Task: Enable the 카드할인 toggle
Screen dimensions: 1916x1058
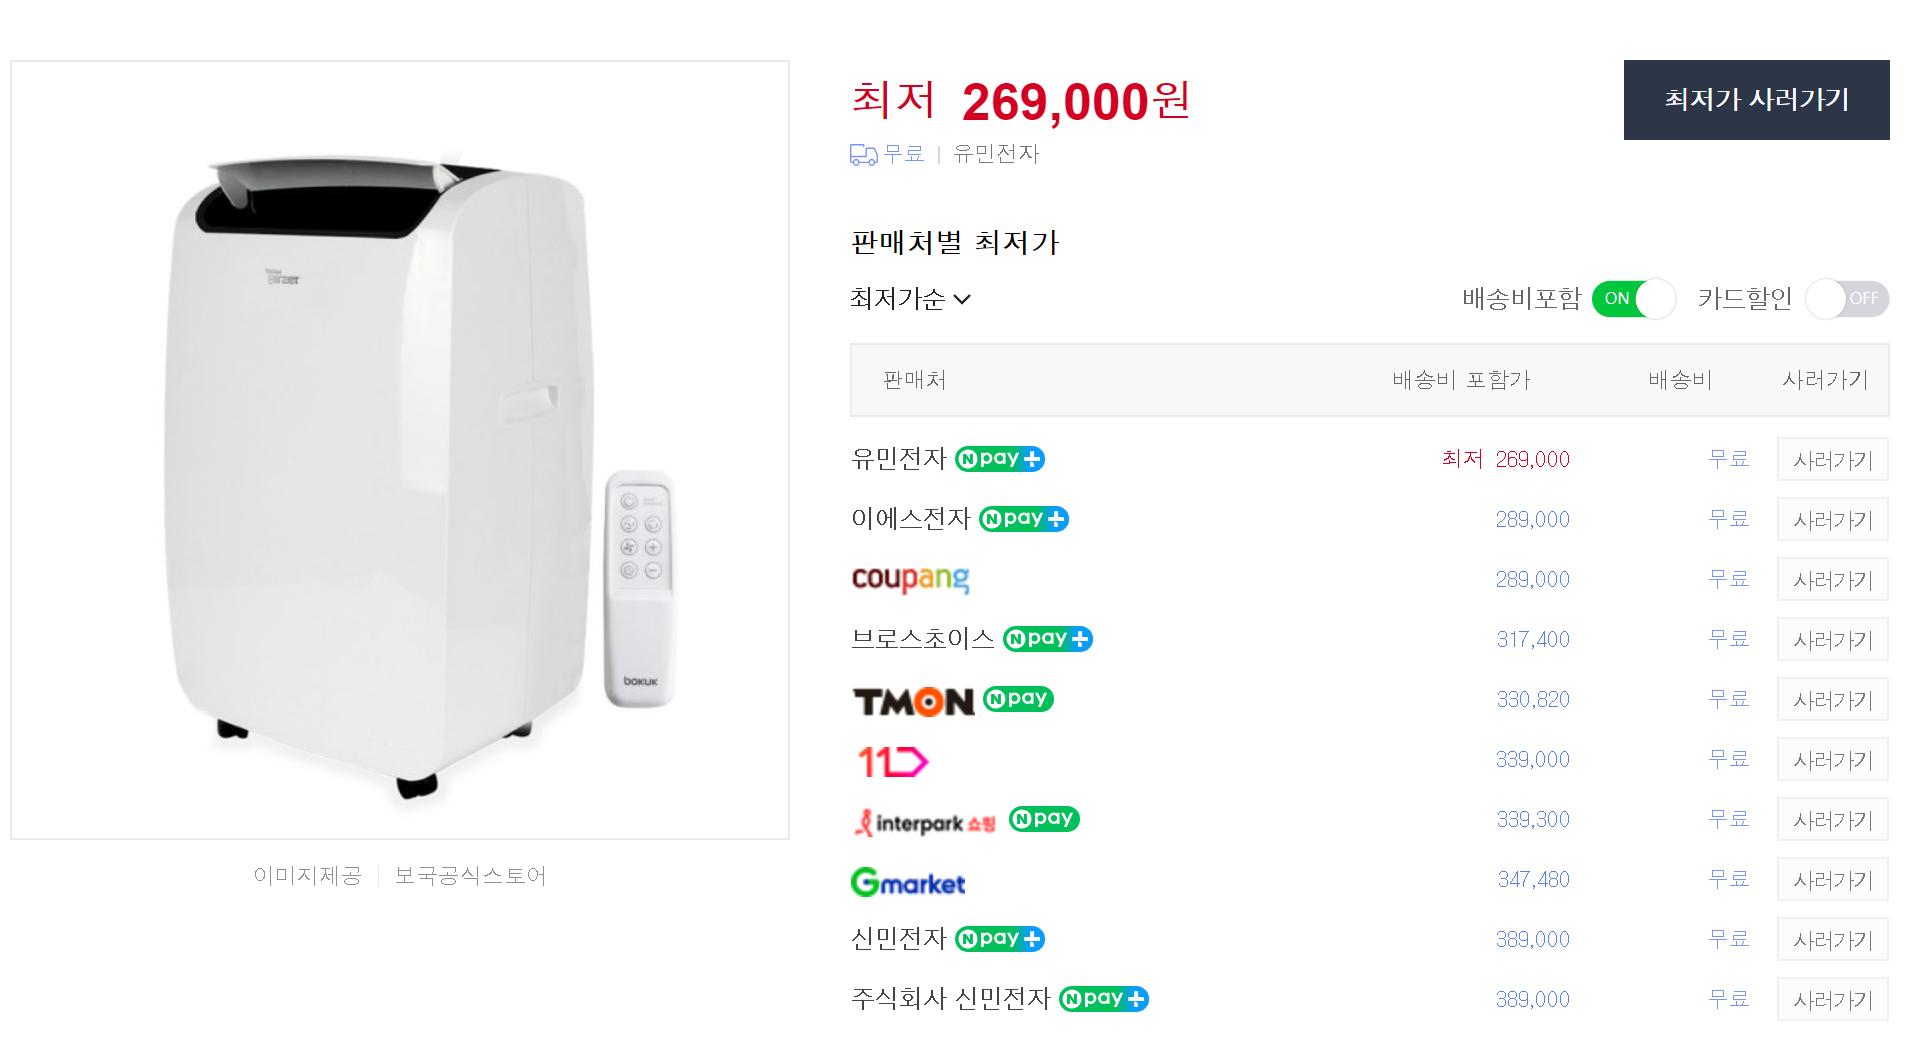Action: 1846,298
